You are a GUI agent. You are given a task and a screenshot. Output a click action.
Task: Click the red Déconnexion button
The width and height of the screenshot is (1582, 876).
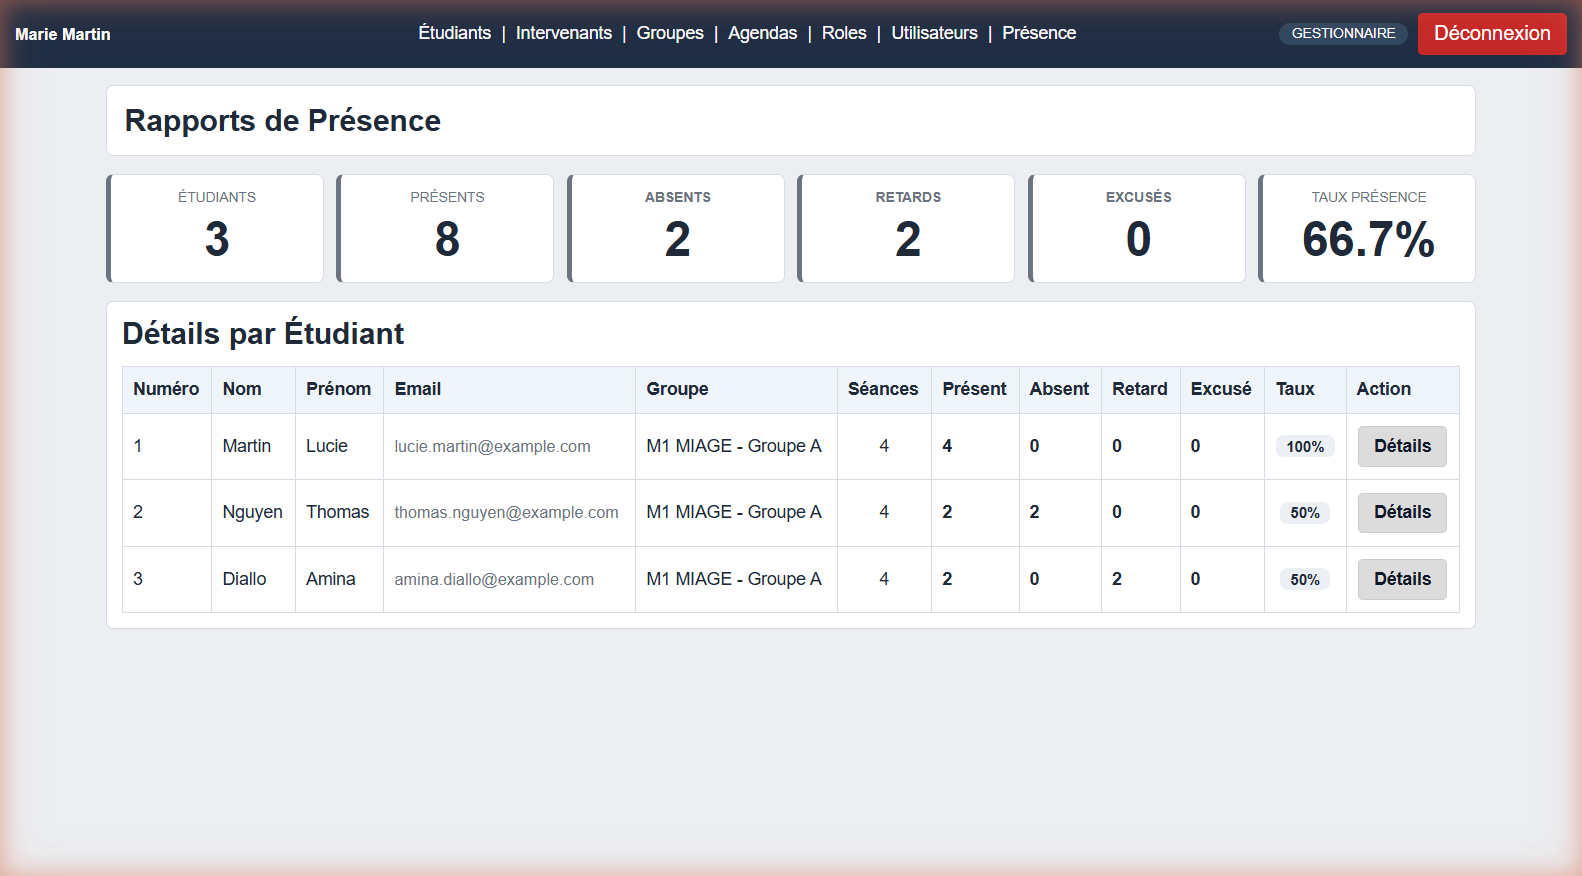(1492, 34)
